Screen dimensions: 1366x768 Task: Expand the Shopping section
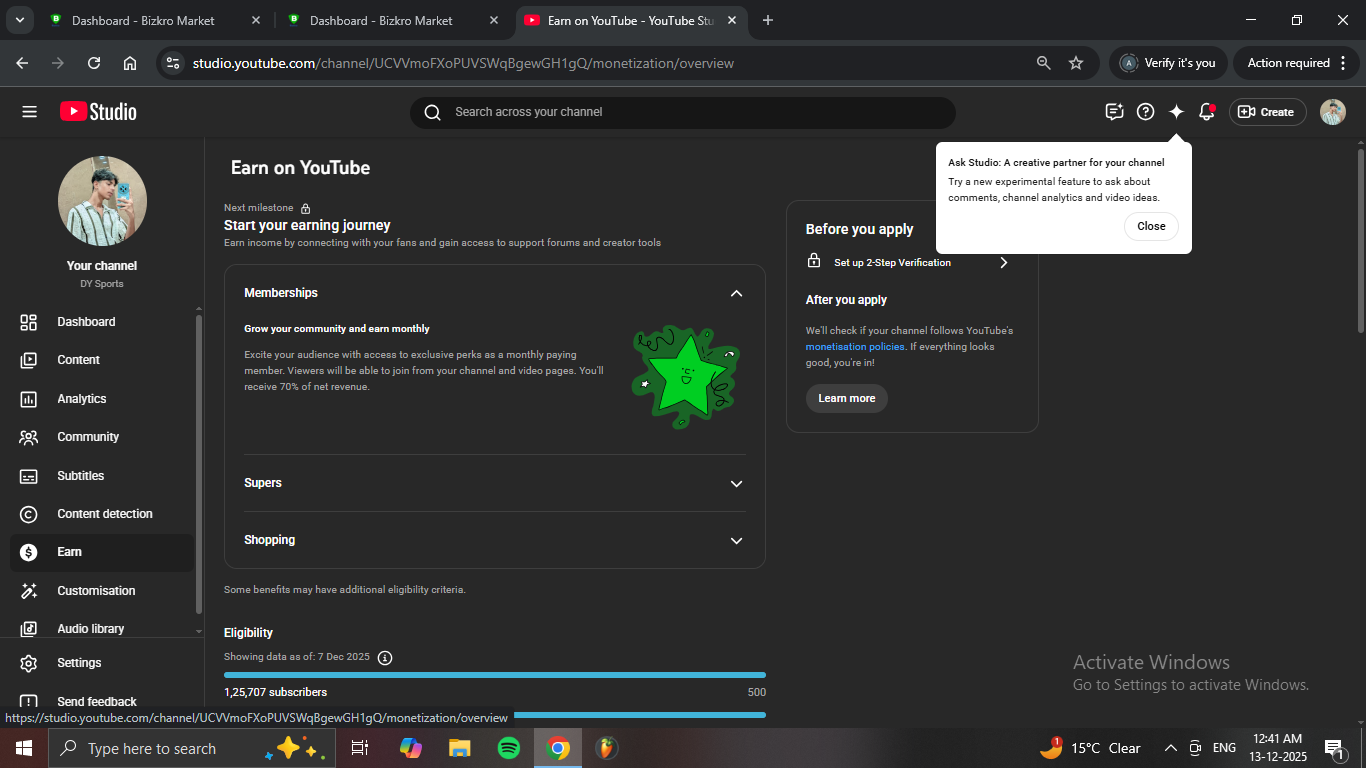(x=736, y=540)
